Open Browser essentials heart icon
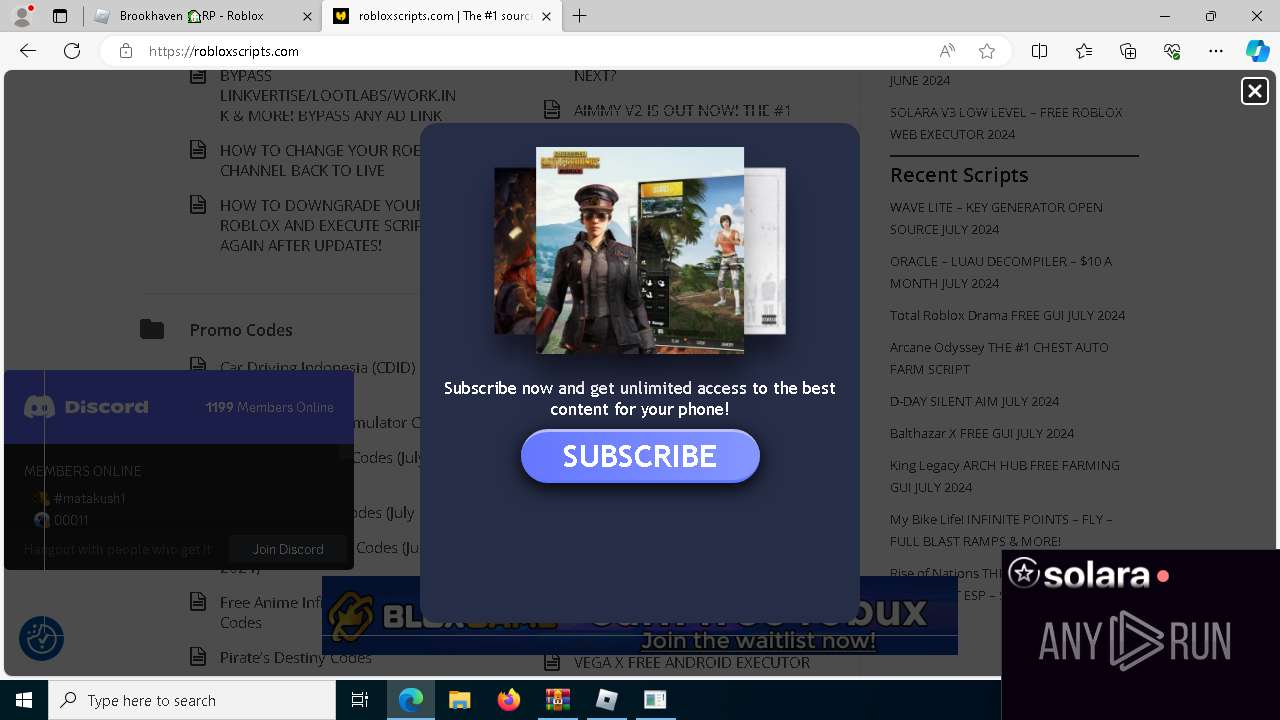Screen dimensions: 1280x720 tap(1172, 51)
